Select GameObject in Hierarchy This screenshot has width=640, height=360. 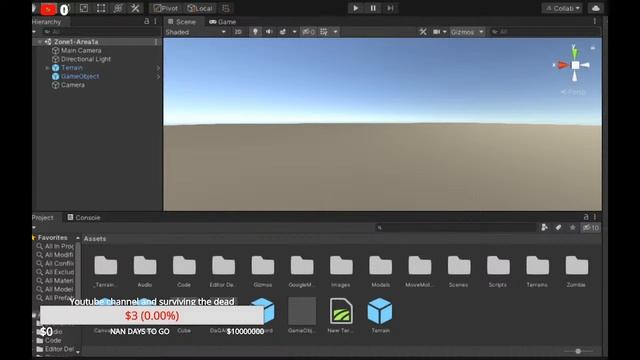80,76
